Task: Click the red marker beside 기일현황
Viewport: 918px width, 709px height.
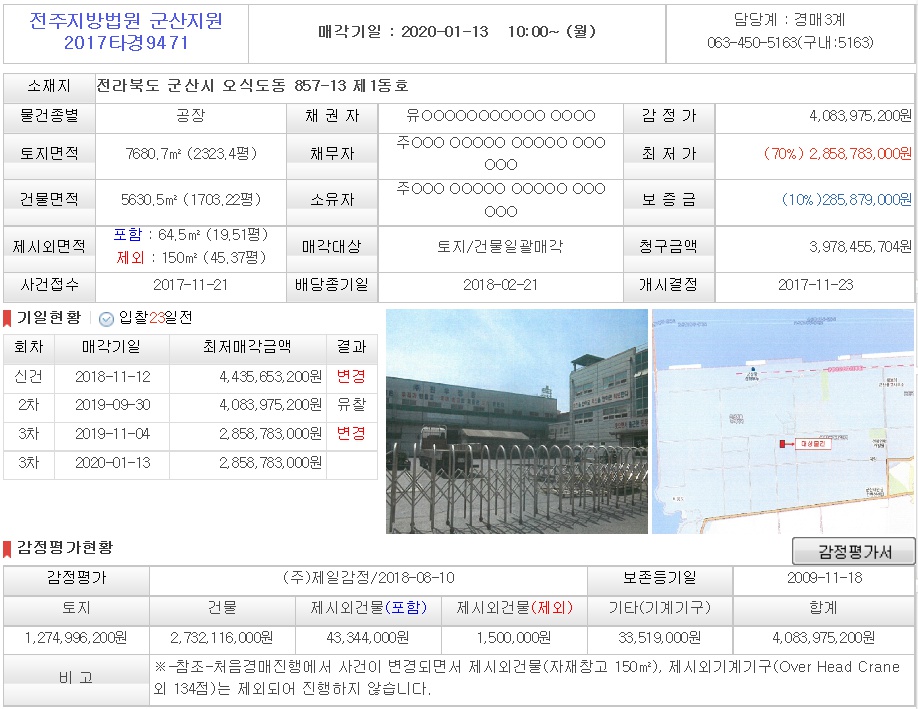Action: pos(7,318)
